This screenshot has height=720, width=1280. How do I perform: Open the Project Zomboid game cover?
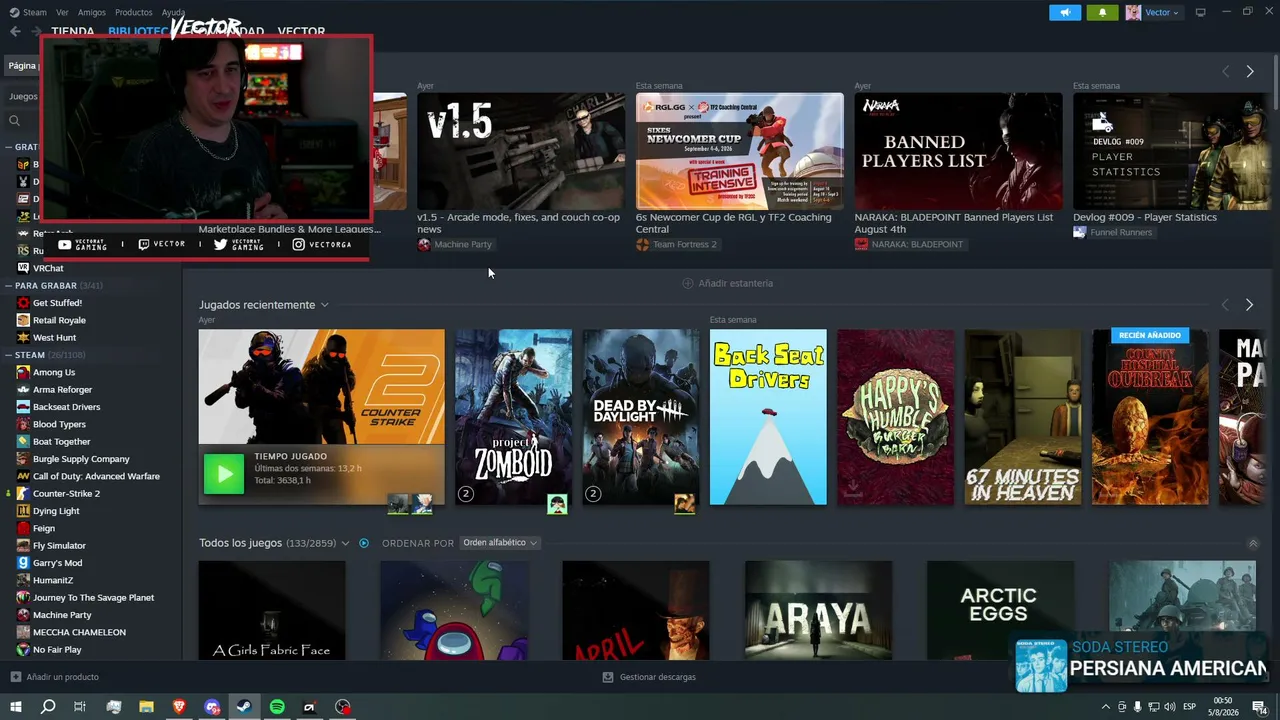[514, 417]
